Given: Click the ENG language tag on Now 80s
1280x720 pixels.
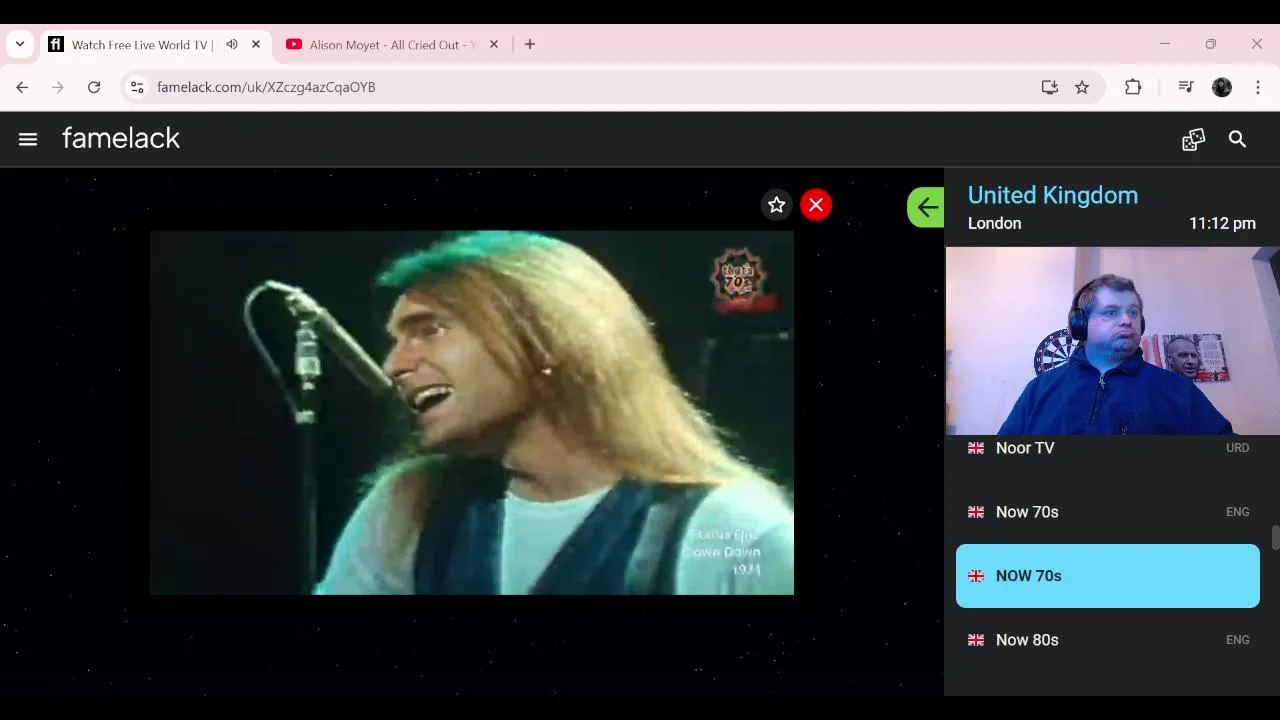Looking at the screenshot, I should coord(1237,640).
